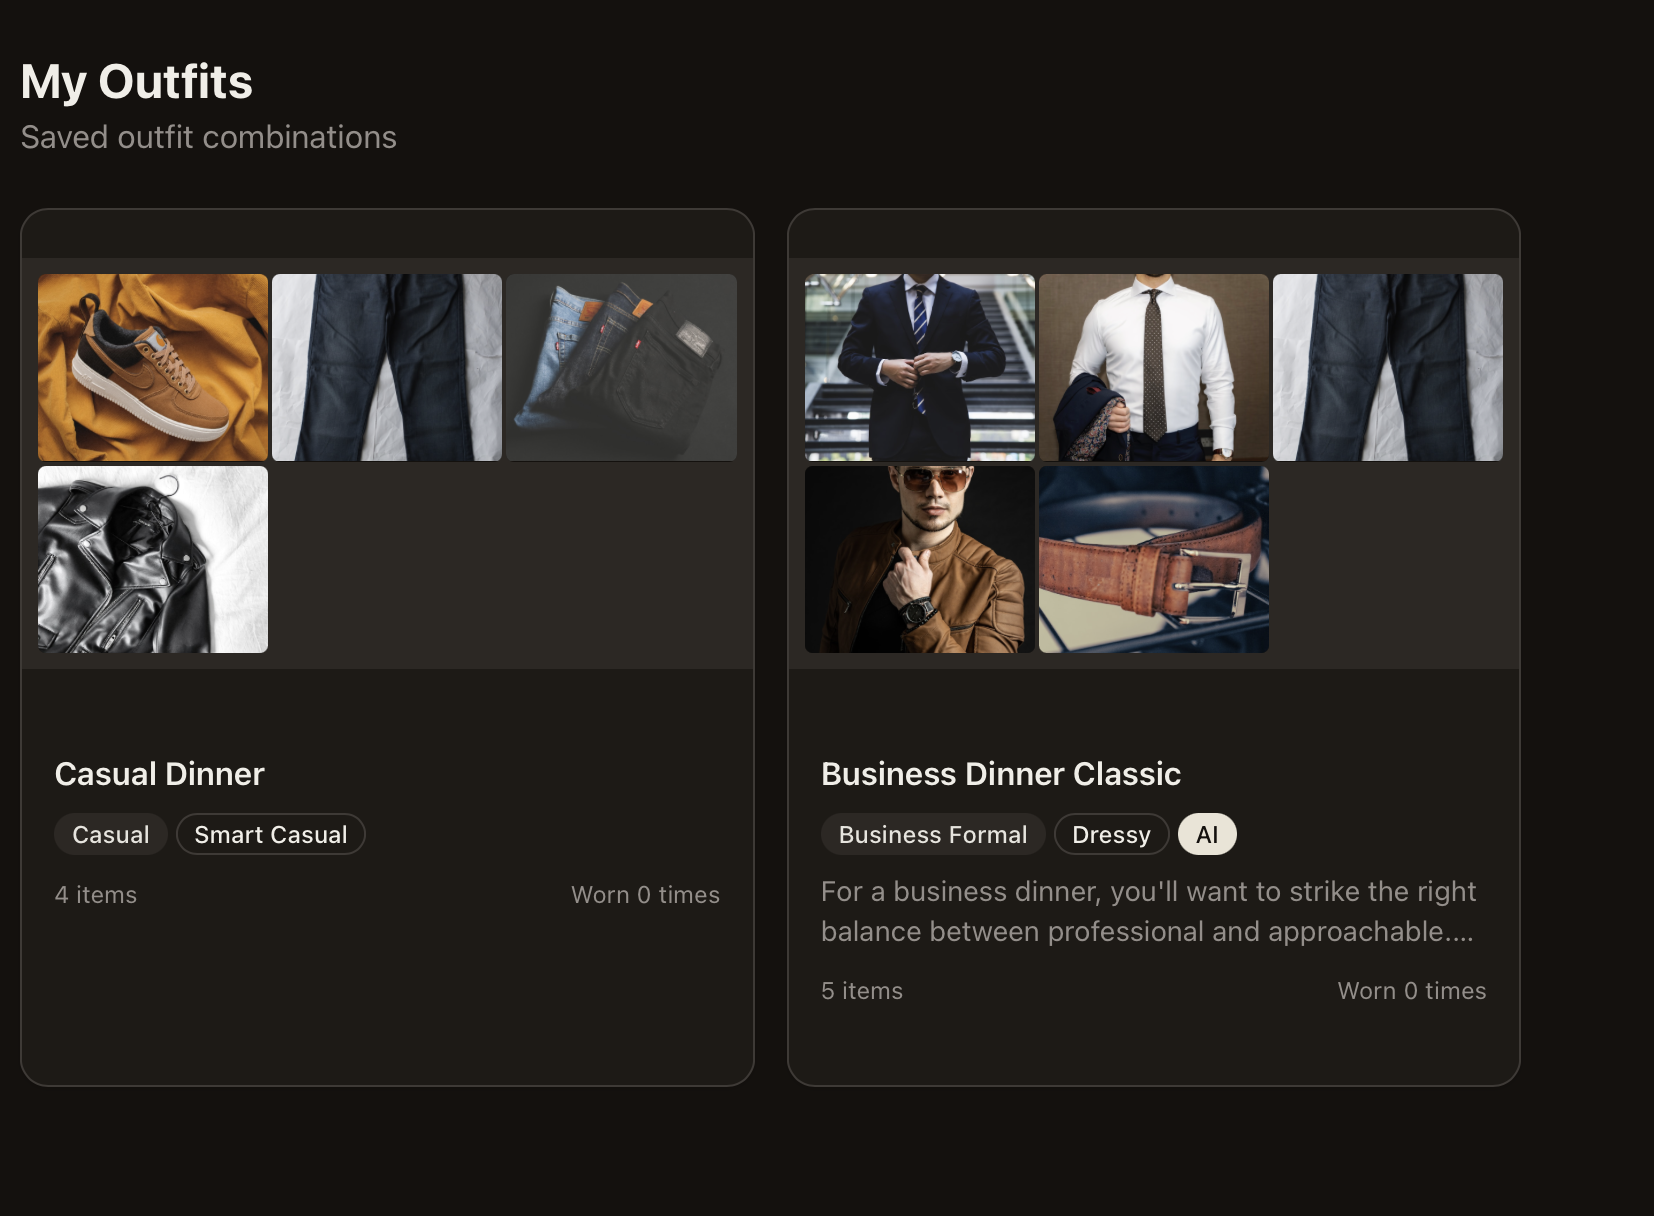Click the 4 items count label
1654x1216 pixels.
coord(96,895)
